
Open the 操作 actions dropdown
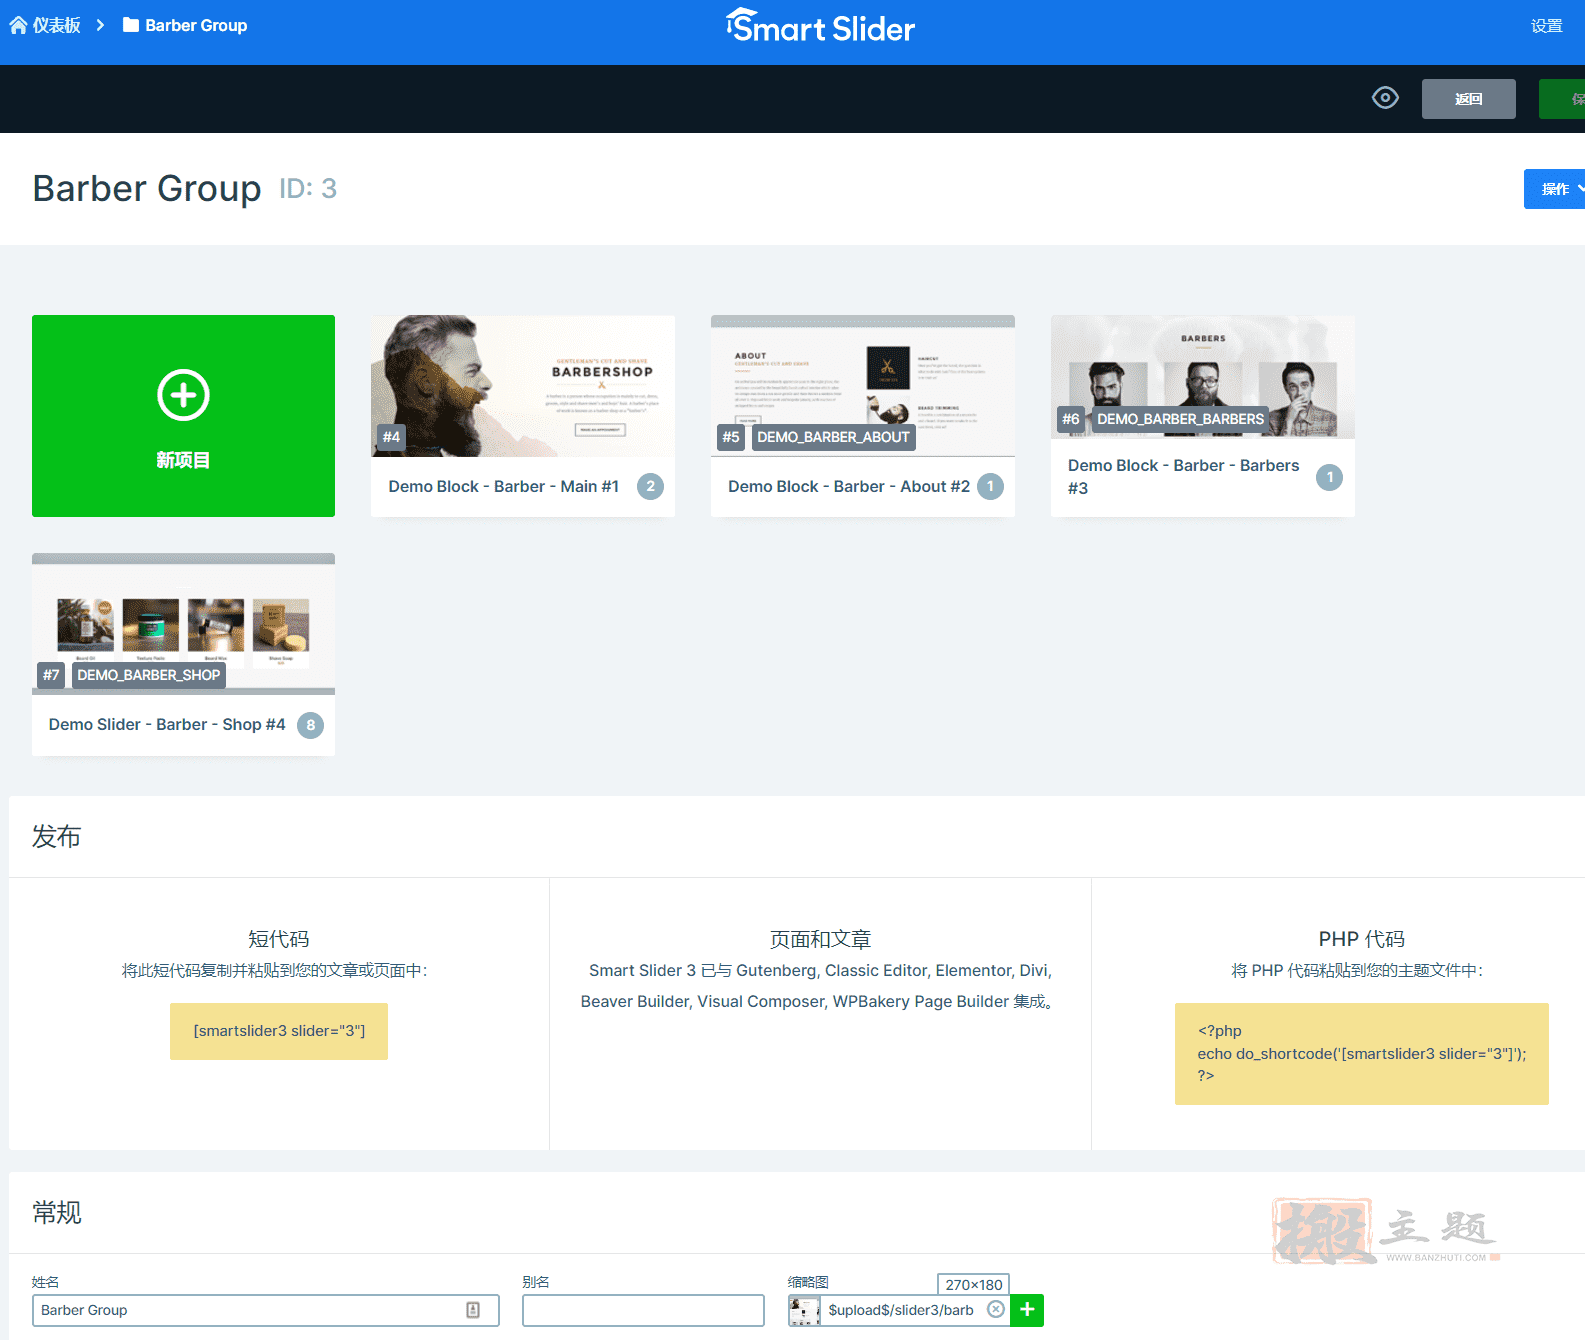(x=1555, y=189)
